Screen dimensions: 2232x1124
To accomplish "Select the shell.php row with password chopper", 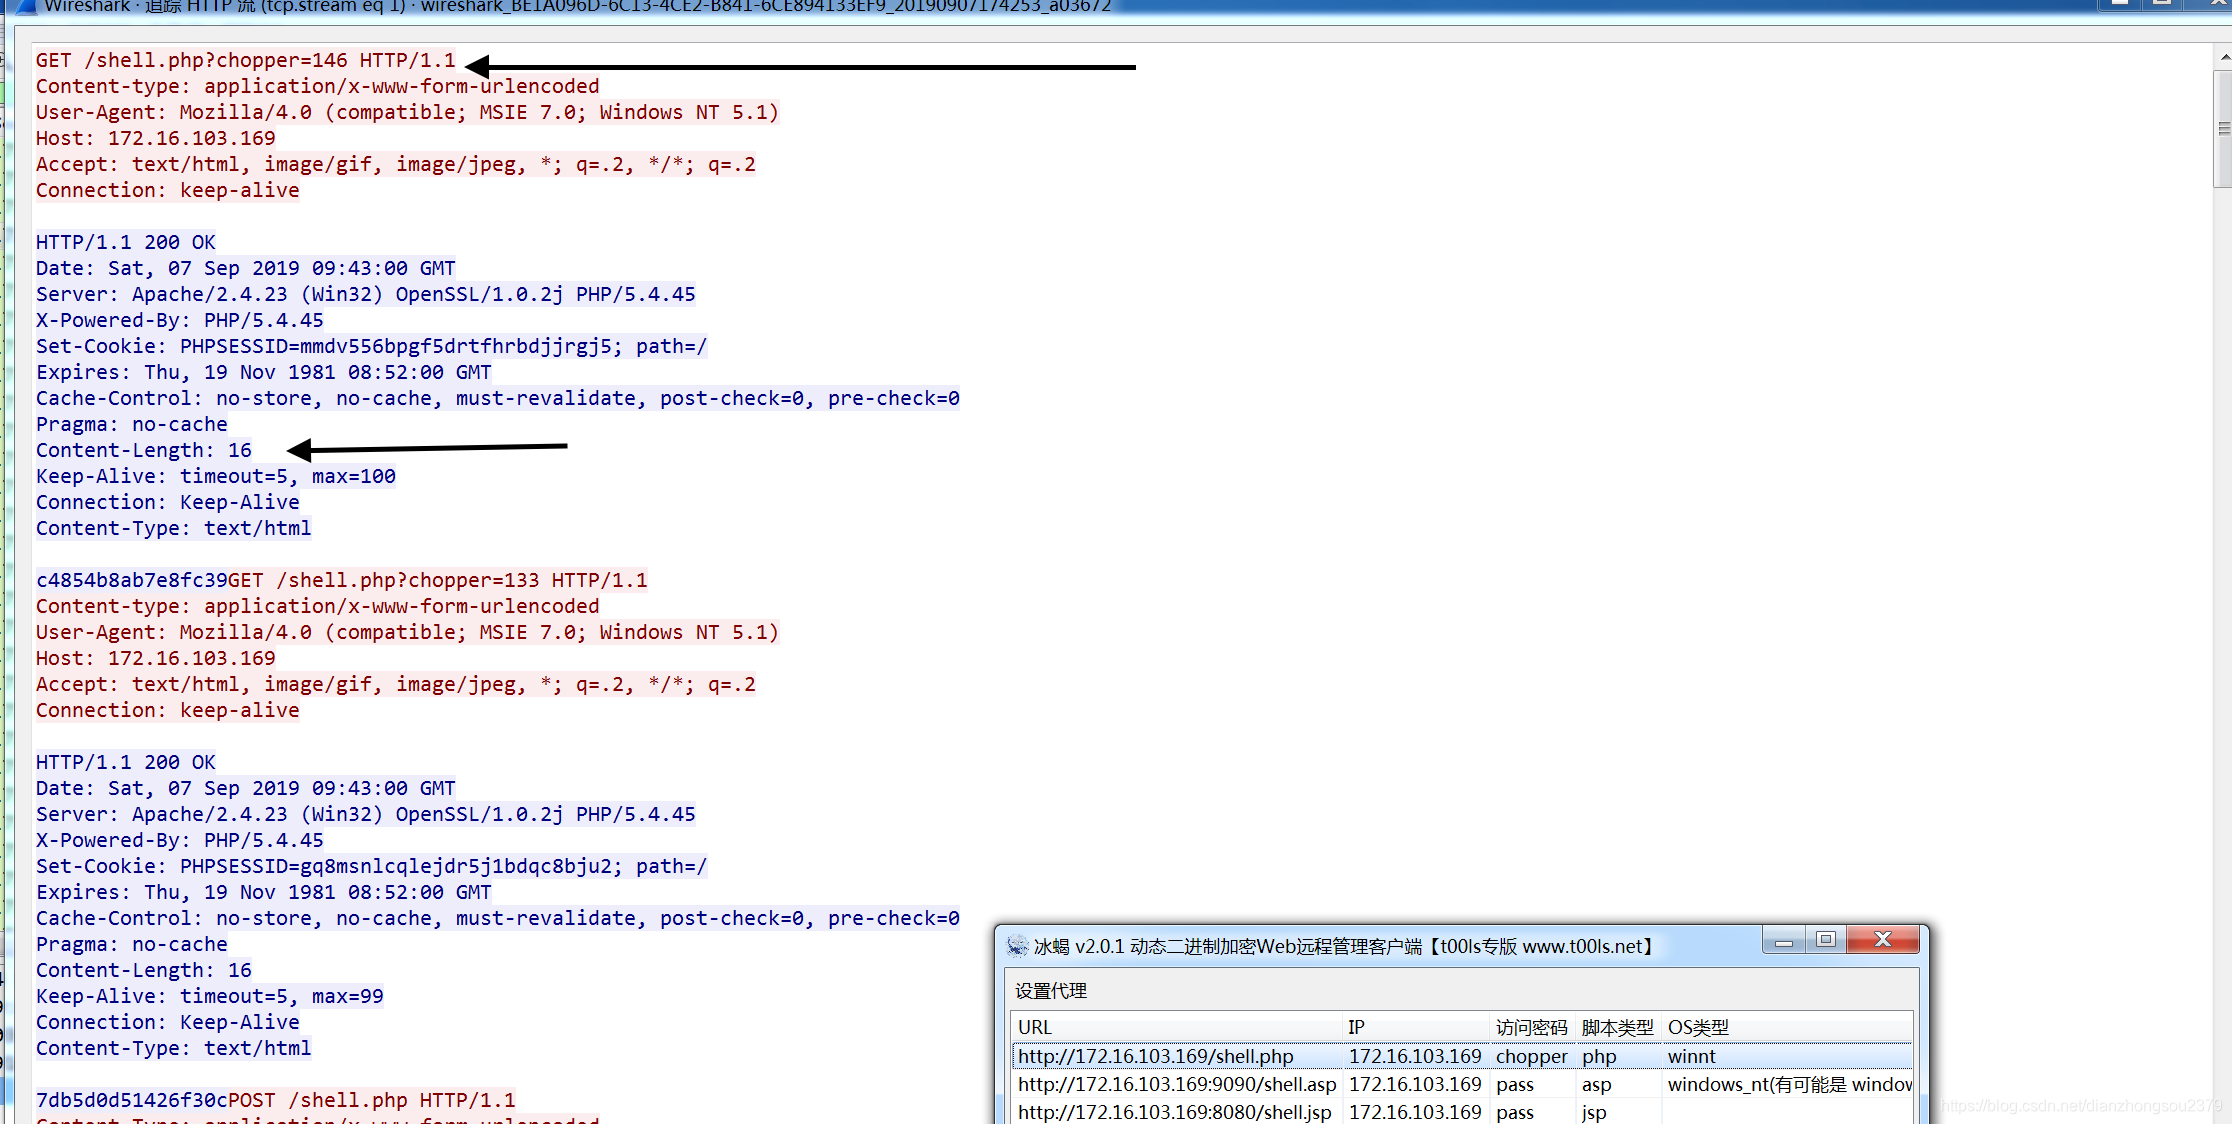I will click(x=1156, y=1056).
